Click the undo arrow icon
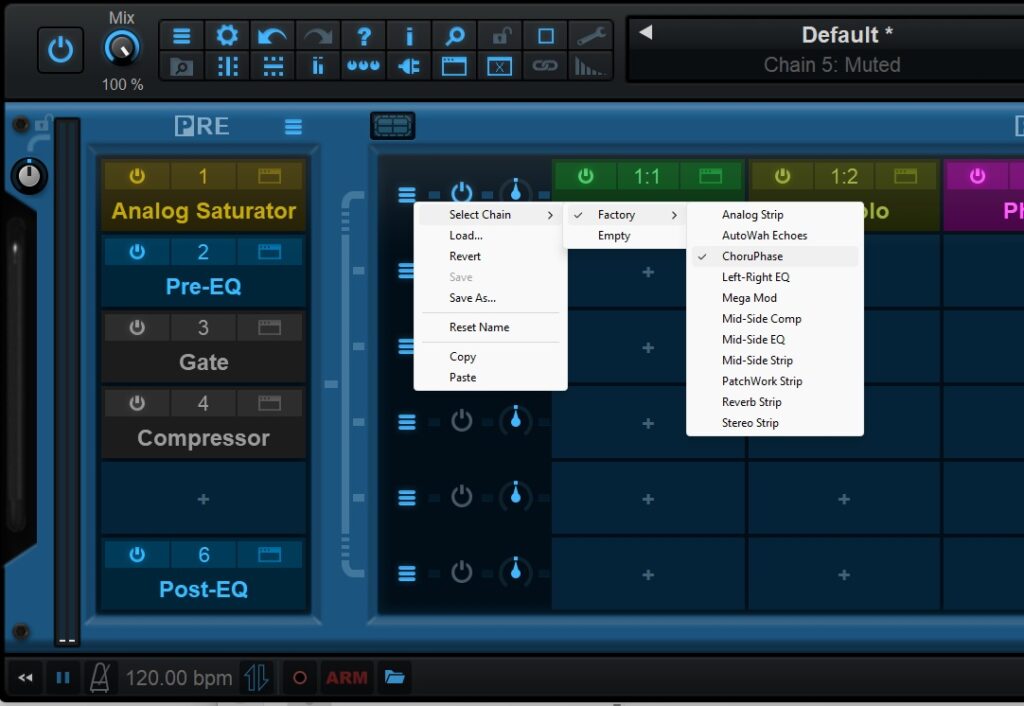1024x706 pixels. coord(272,37)
